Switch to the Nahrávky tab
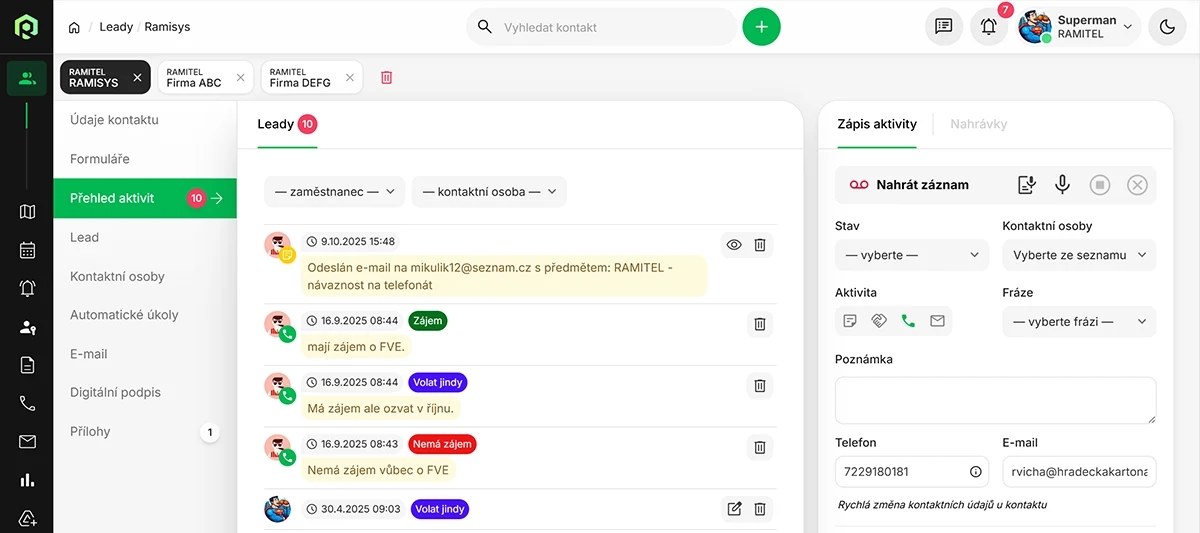 pyautogui.click(x=978, y=124)
